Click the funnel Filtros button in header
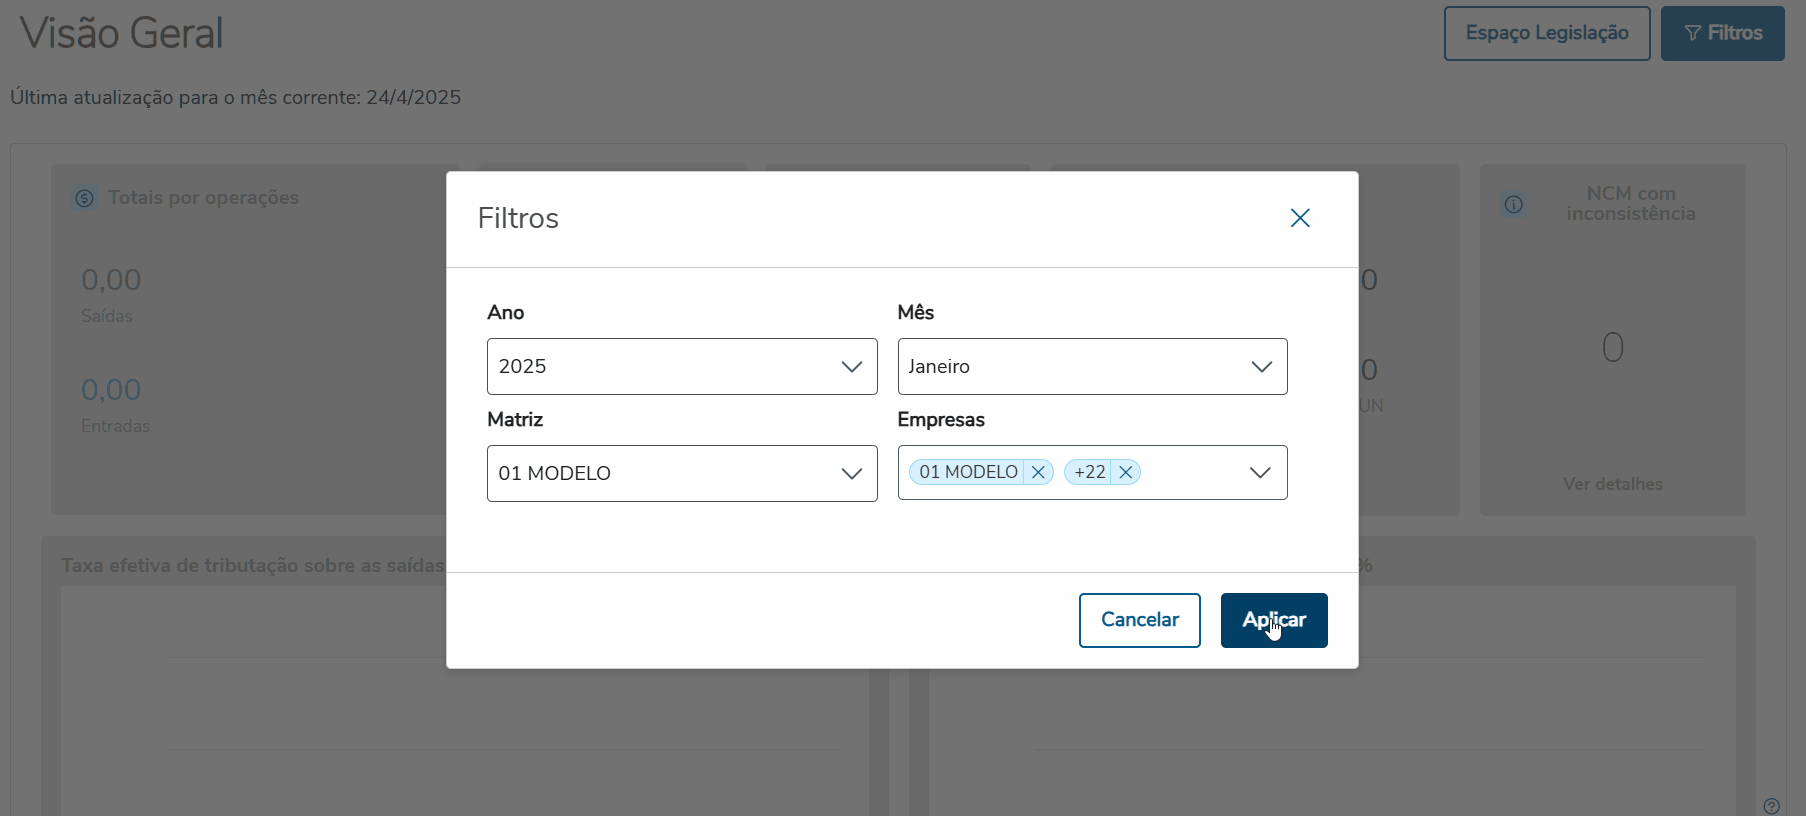This screenshot has height=816, width=1806. tap(1722, 33)
